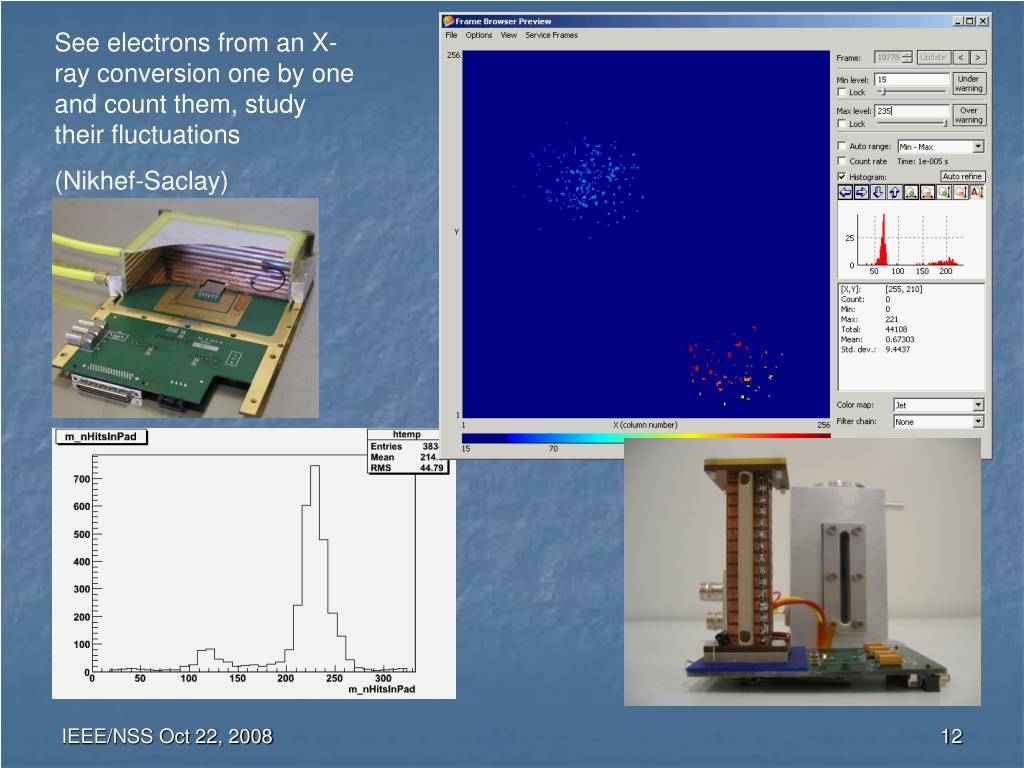Click the Min level slider
1024x768 pixels.
coord(912,92)
